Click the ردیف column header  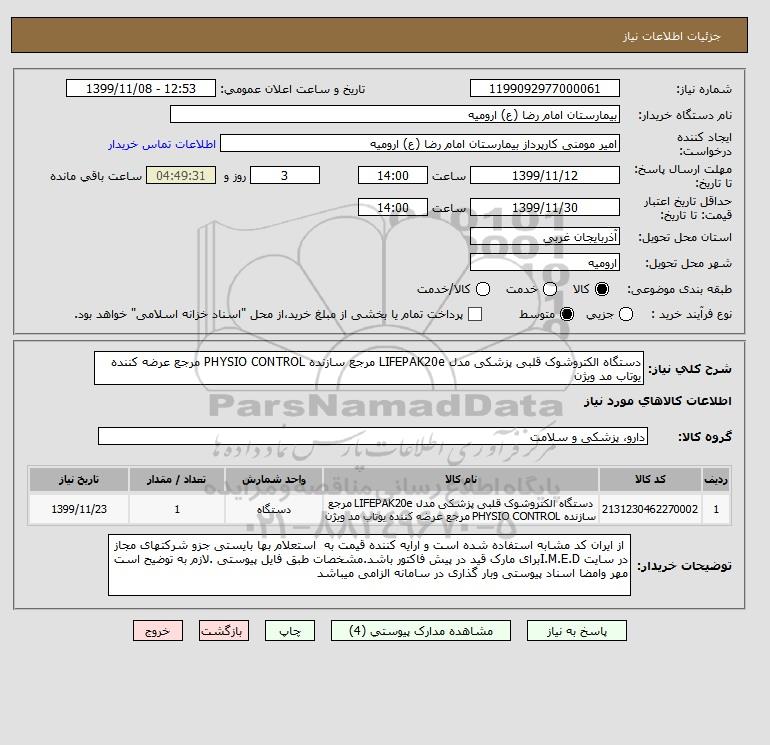716,479
